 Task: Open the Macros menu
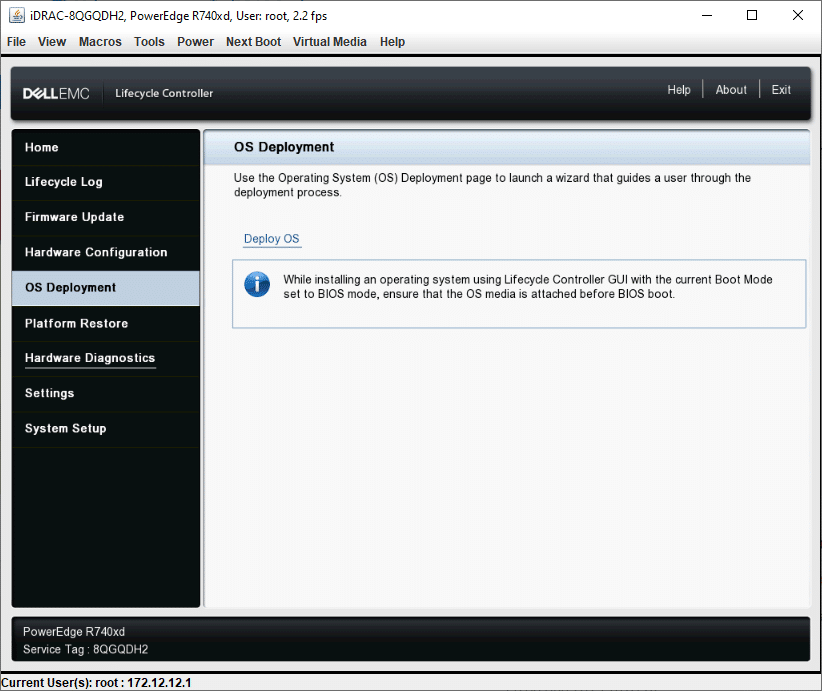pos(100,42)
